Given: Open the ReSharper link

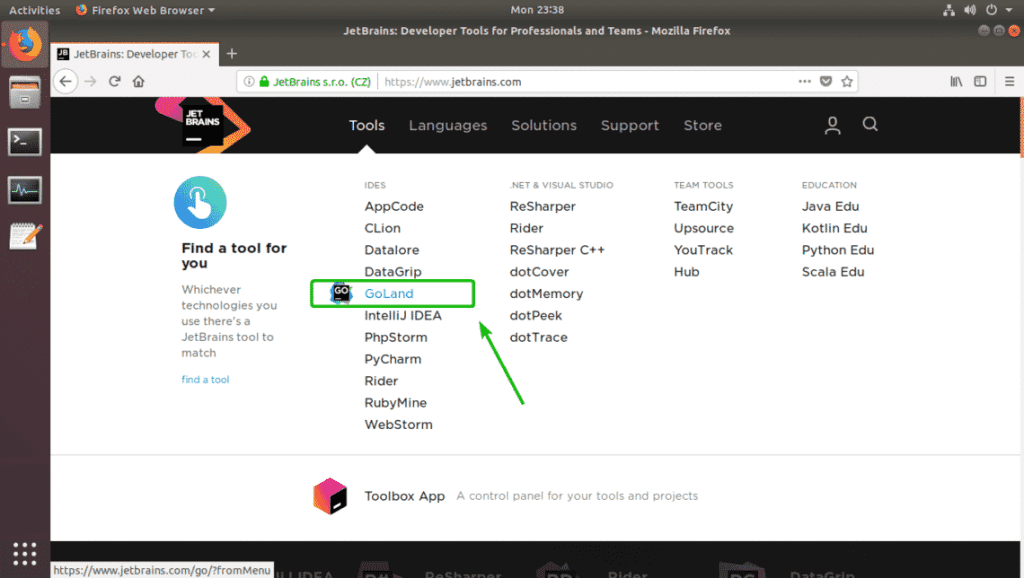Looking at the screenshot, I should 542,206.
